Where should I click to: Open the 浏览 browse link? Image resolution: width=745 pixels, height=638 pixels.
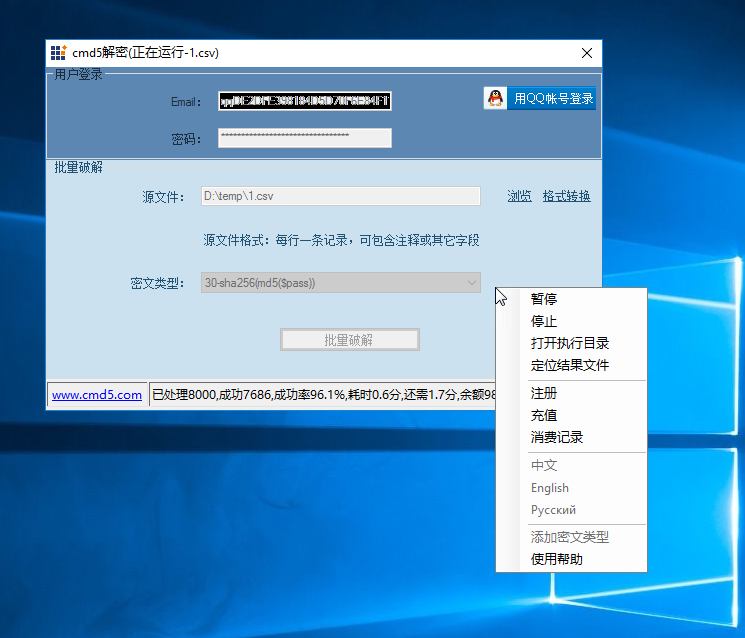(519, 196)
